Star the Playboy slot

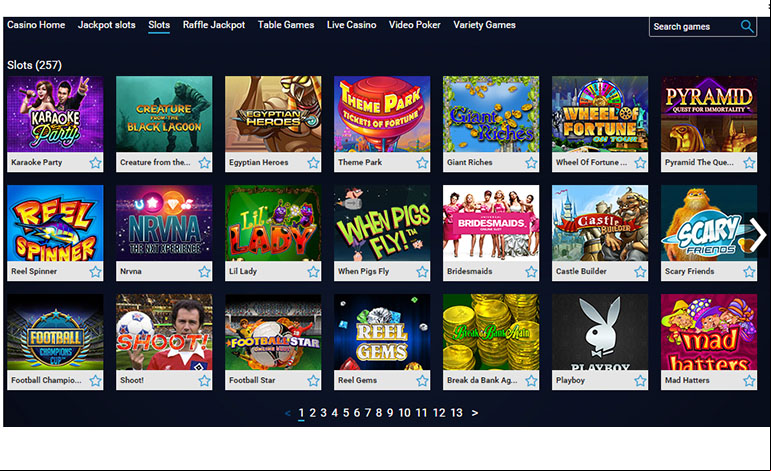click(640, 381)
